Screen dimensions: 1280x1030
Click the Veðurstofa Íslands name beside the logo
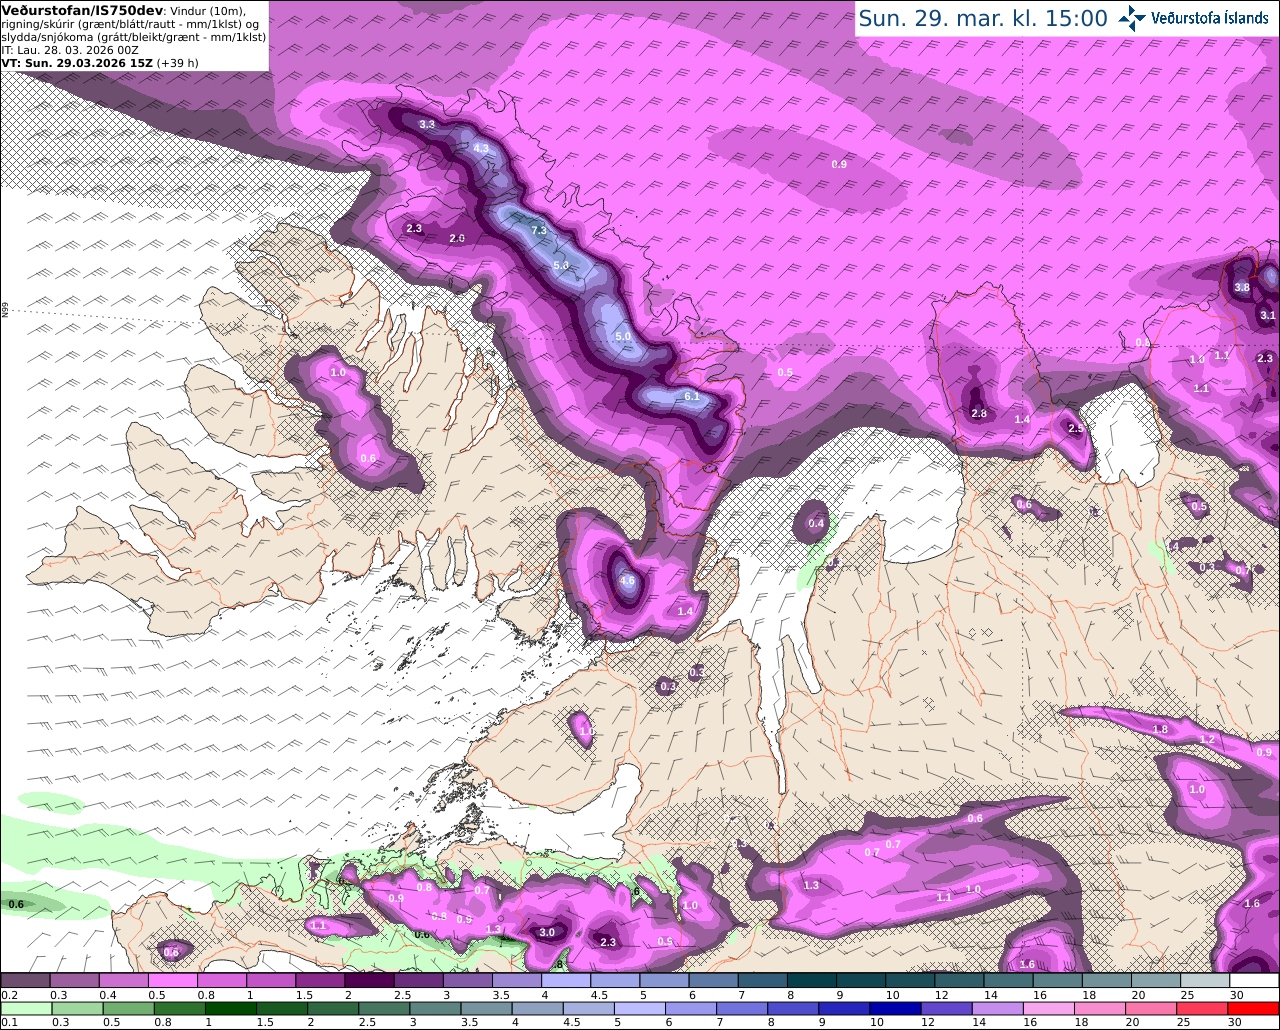pyautogui.click(x=1210, y=18)
